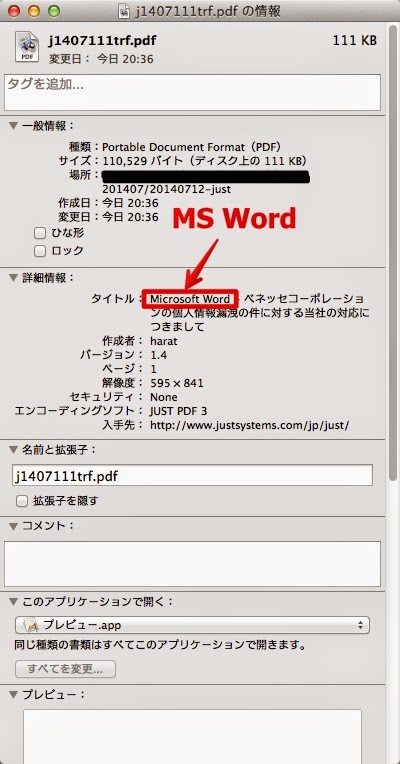
Task: Click the vertical scrollbar thumb
Action: click(393, 253)
